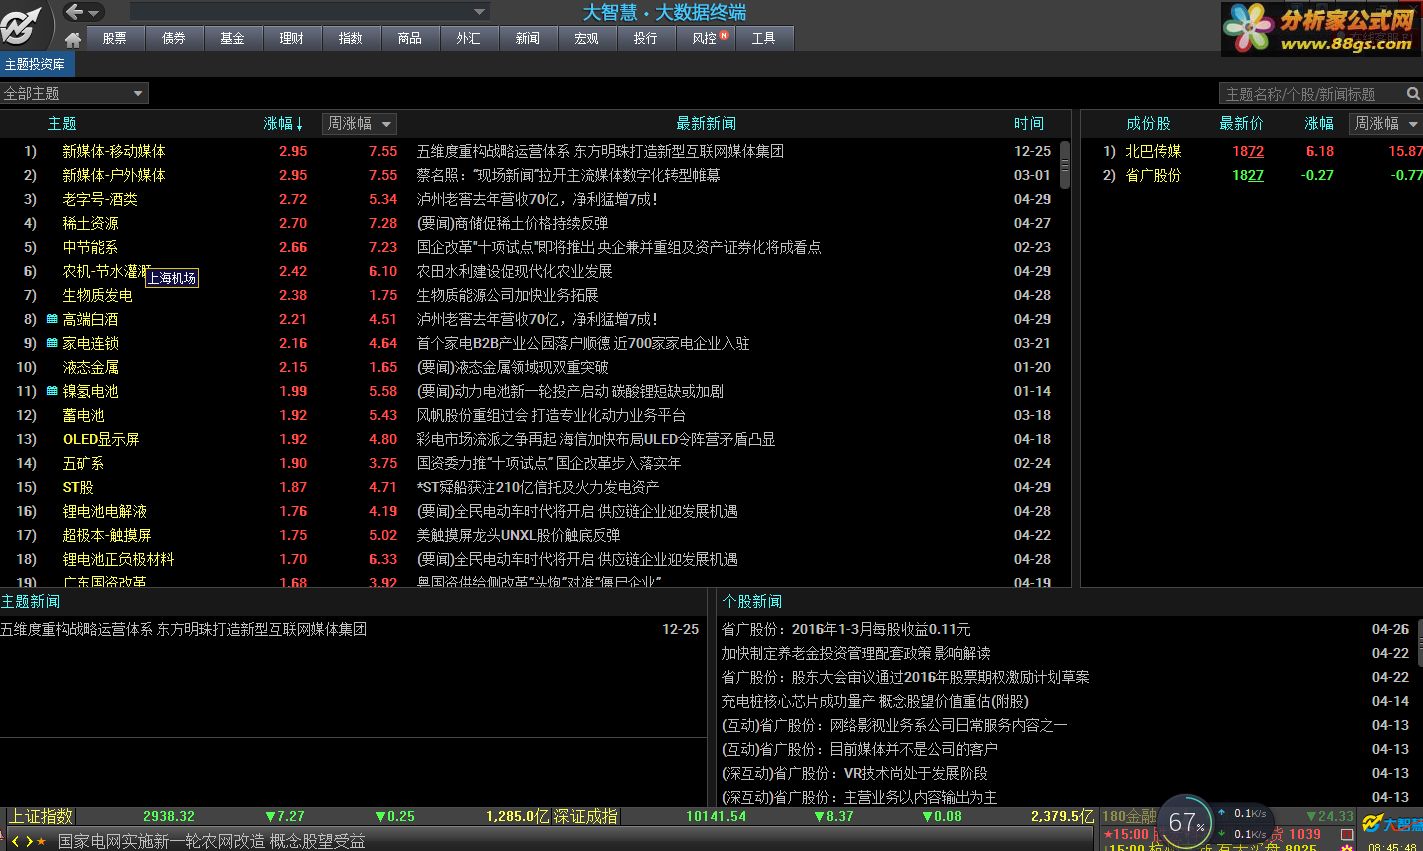Click the note icon beside 家电连锁
The width and height of the screenshot is (1423, 851).
pos(52,343)
